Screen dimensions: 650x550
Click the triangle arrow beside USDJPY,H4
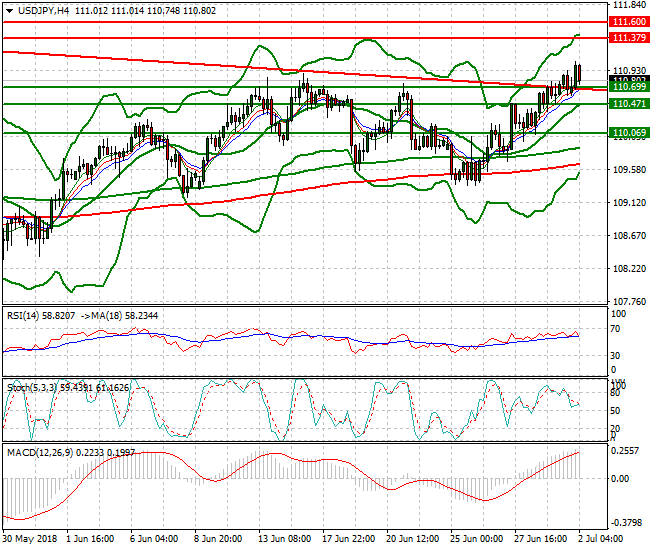pos(10,11)
